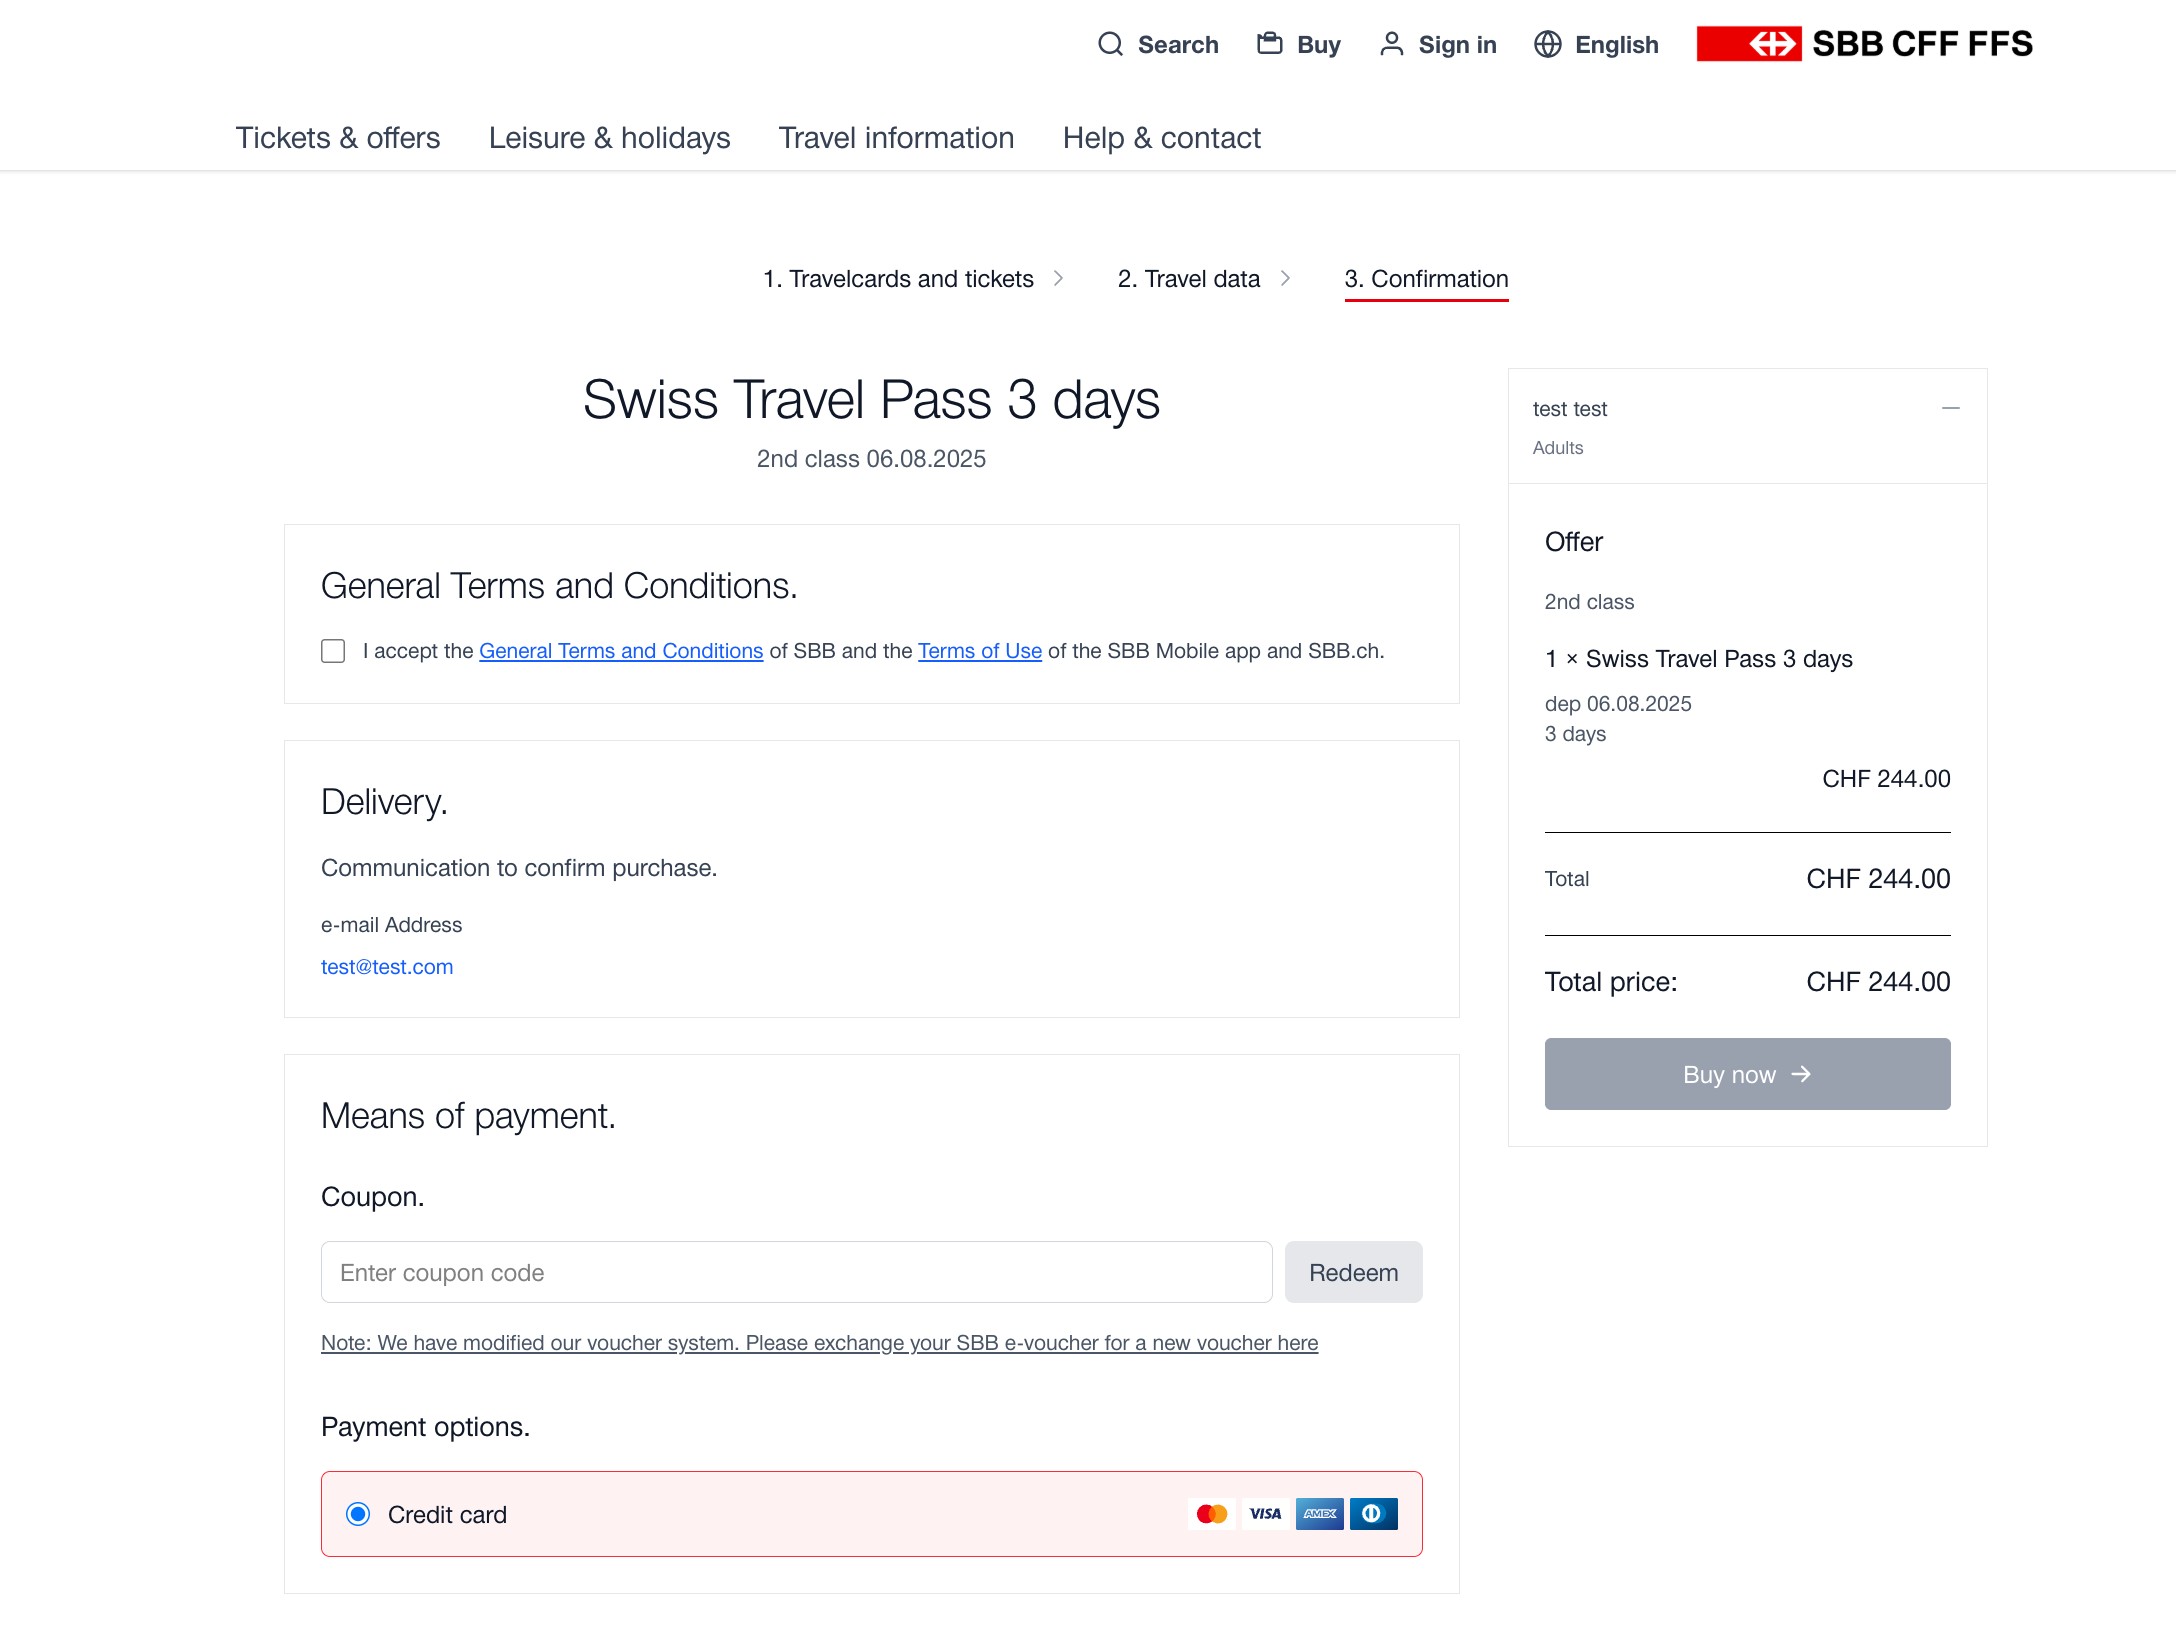
Task: Click the 'Communication to confirm purchase.' text
Action: [x=519, y=868]
